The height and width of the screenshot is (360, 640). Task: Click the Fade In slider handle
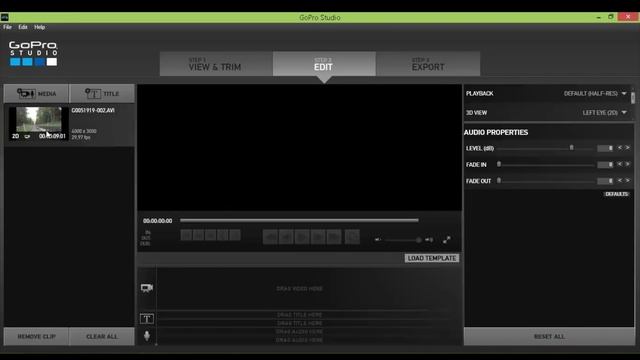click(x=499, y=164)
